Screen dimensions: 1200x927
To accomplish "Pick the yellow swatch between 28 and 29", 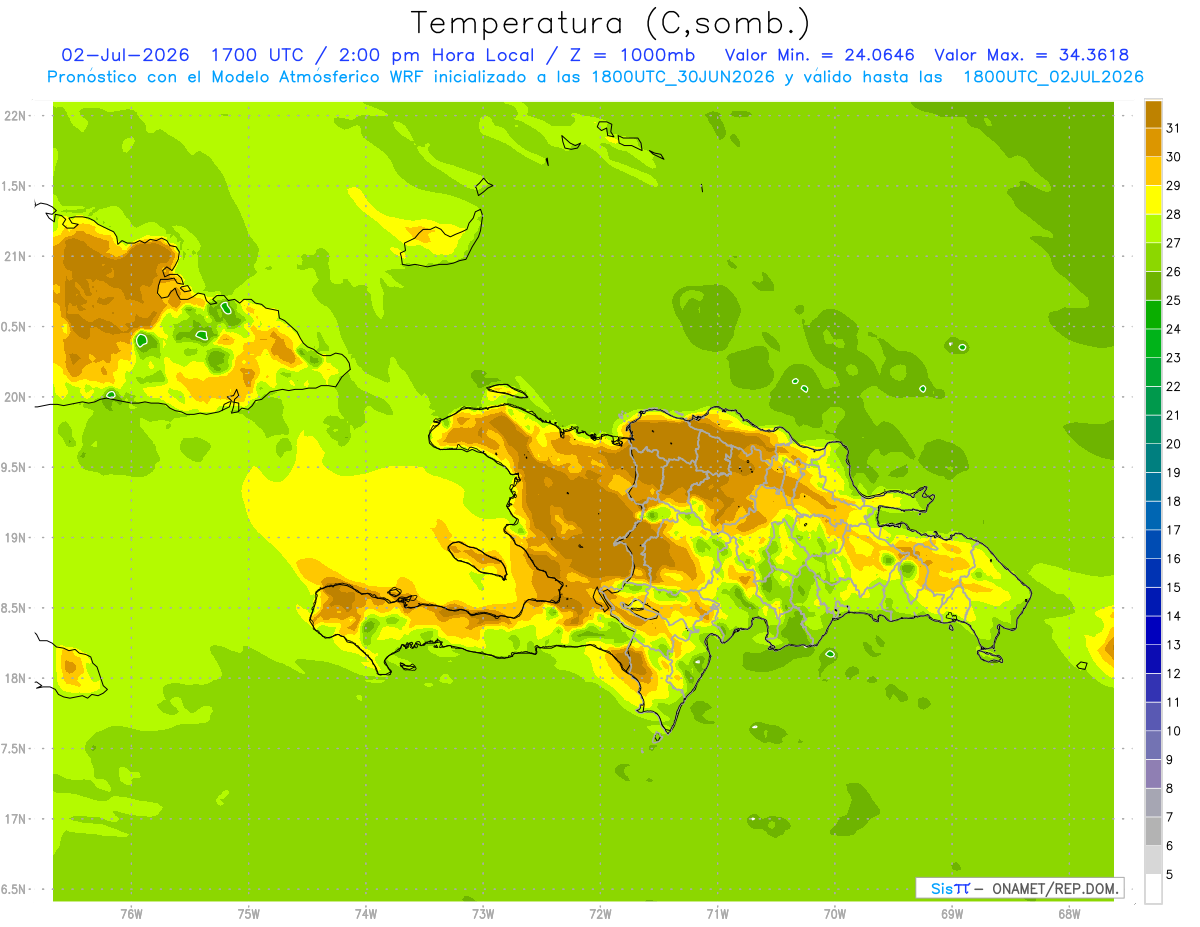I will tap(1153, 200).
